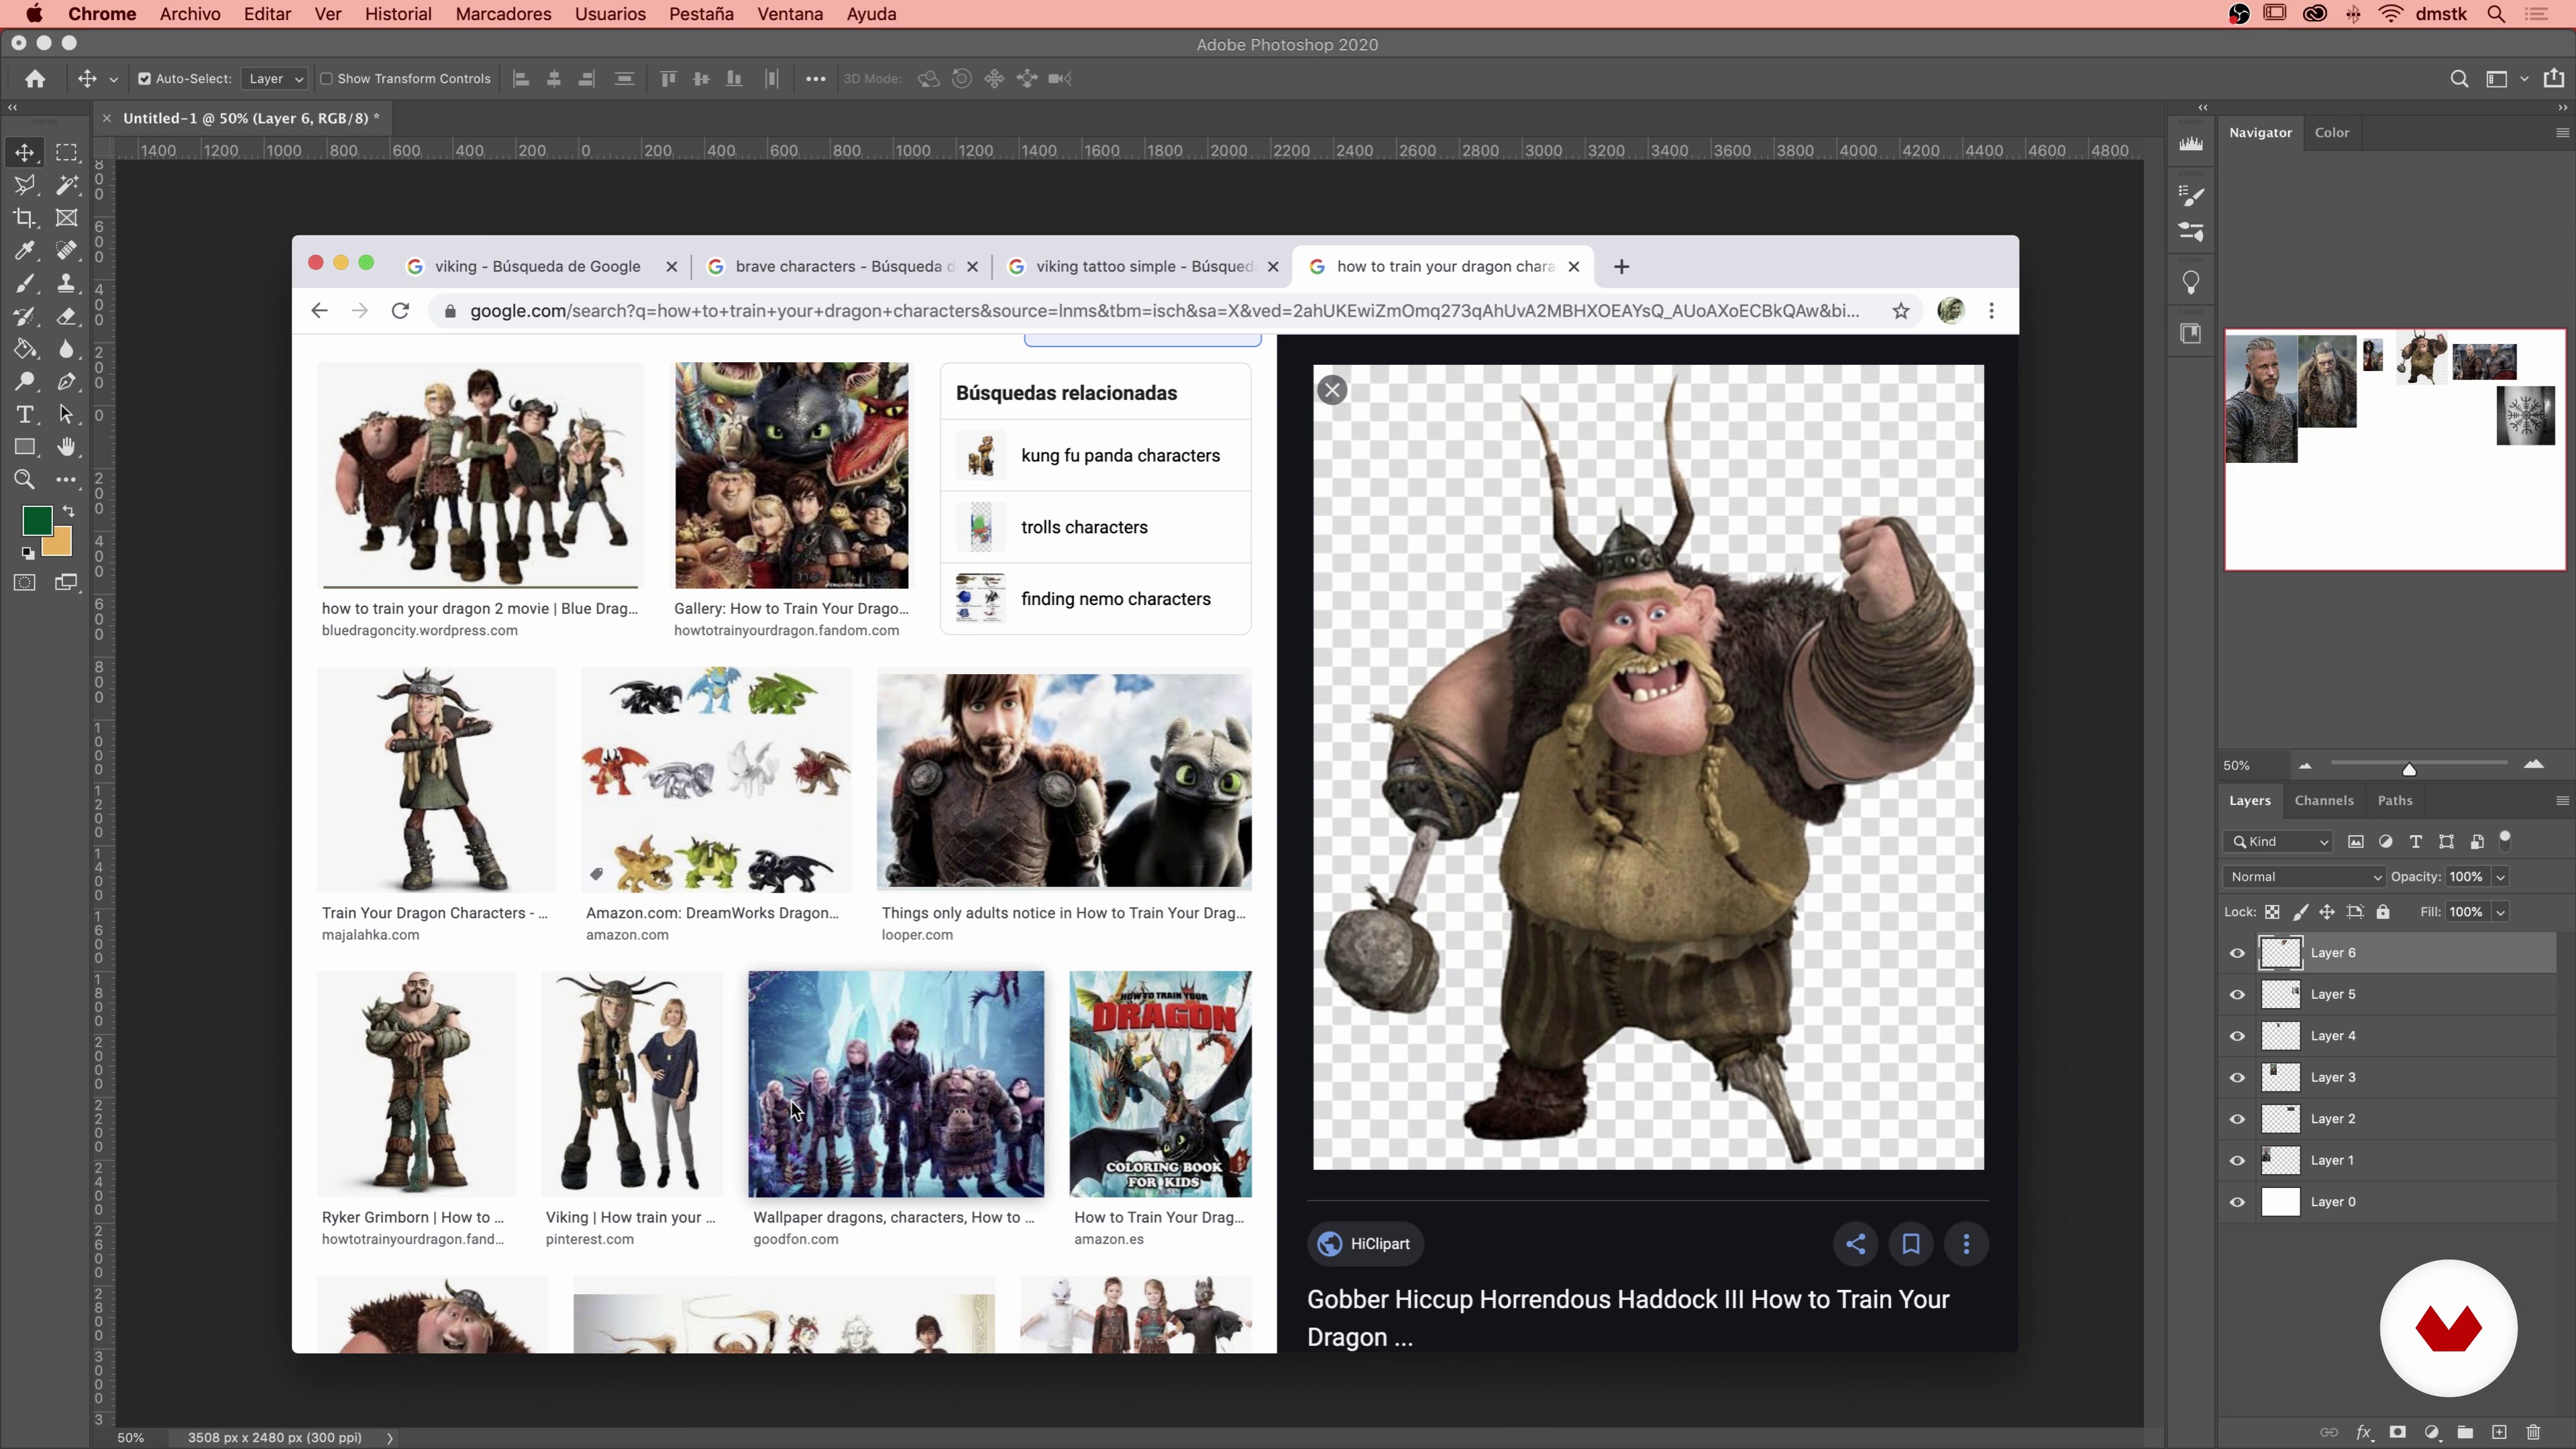Hide Layer 0 visibility eye
Image resolution: width=2576 pixels, height=1449 pixels.
coord(2237,1202)
